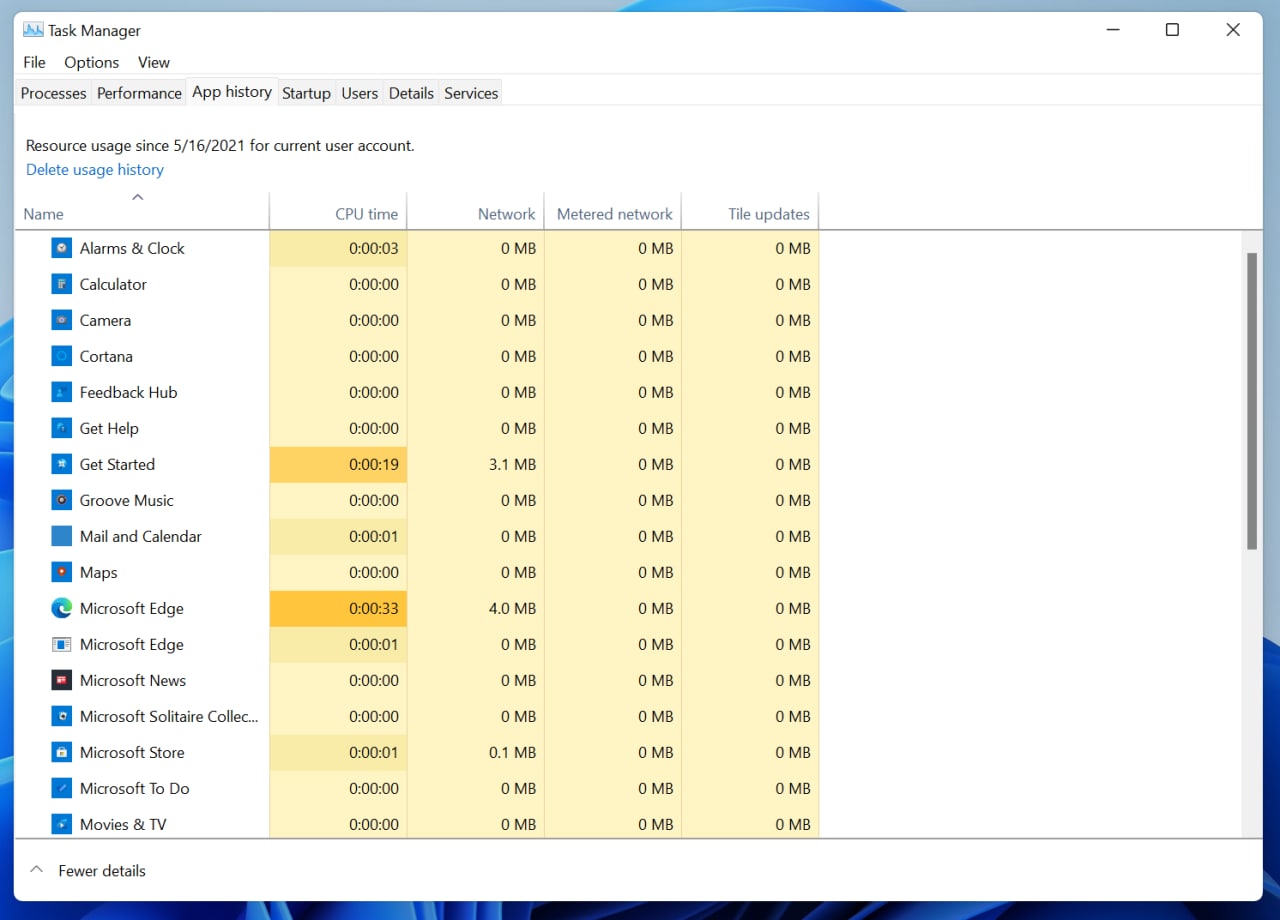Click the Alarms & Clock app icon
This screenshot has height=920, width=1280.
pos(62,248)
